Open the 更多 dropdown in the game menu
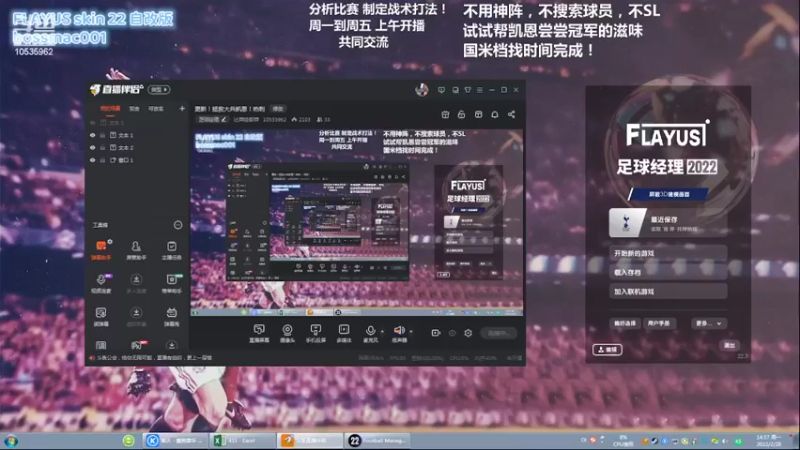Image resolution: width=800 pixels, height=450 pixels. (x=709, y=323)
